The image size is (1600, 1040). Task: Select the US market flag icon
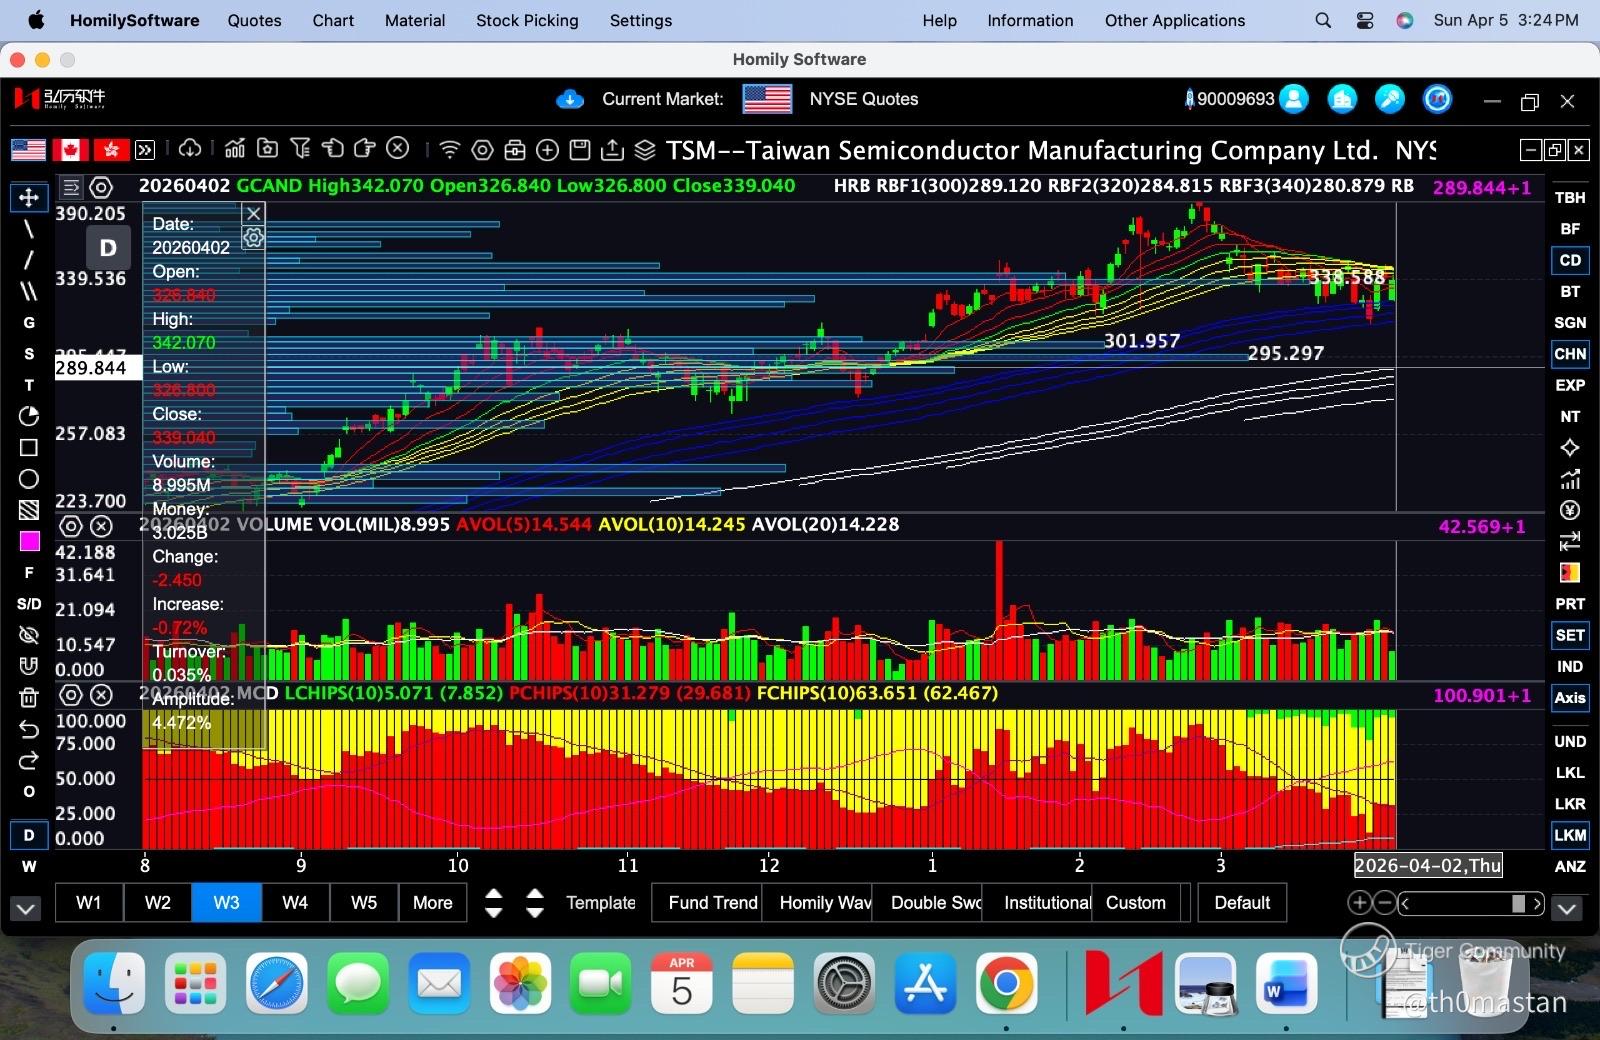click(x=28, y=150)
